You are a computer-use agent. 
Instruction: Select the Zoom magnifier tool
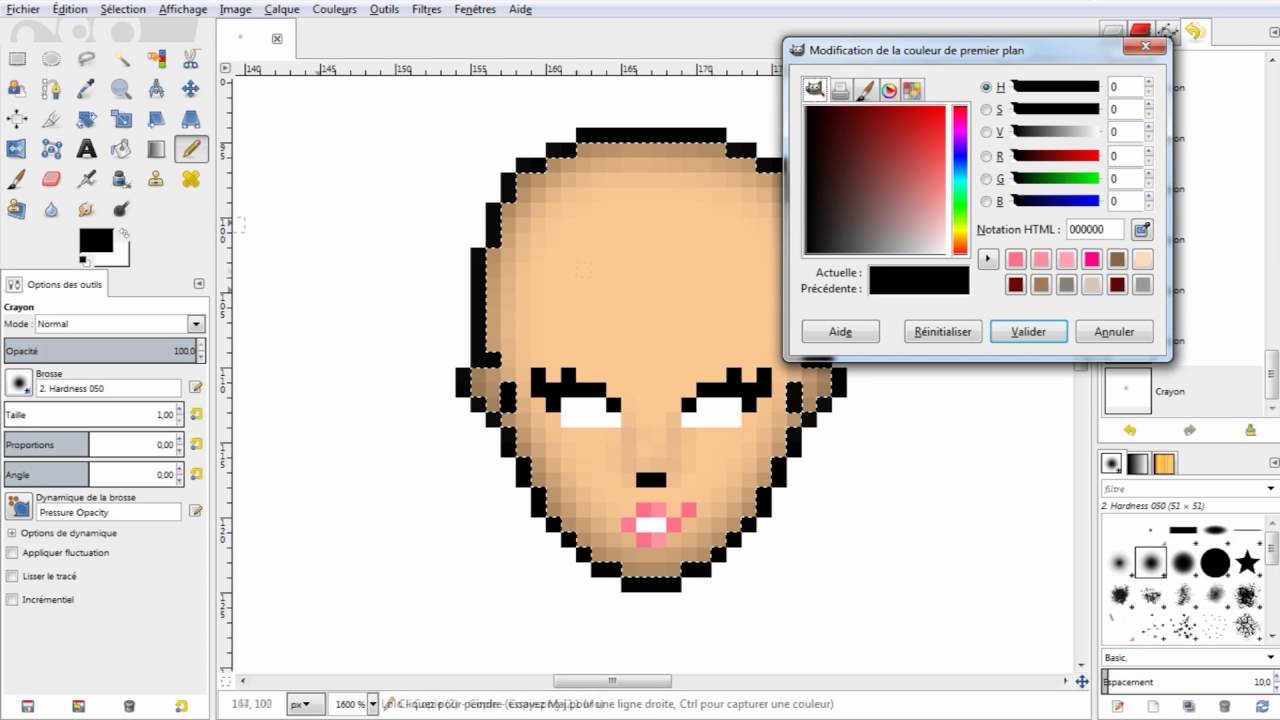tap(122, 89)
